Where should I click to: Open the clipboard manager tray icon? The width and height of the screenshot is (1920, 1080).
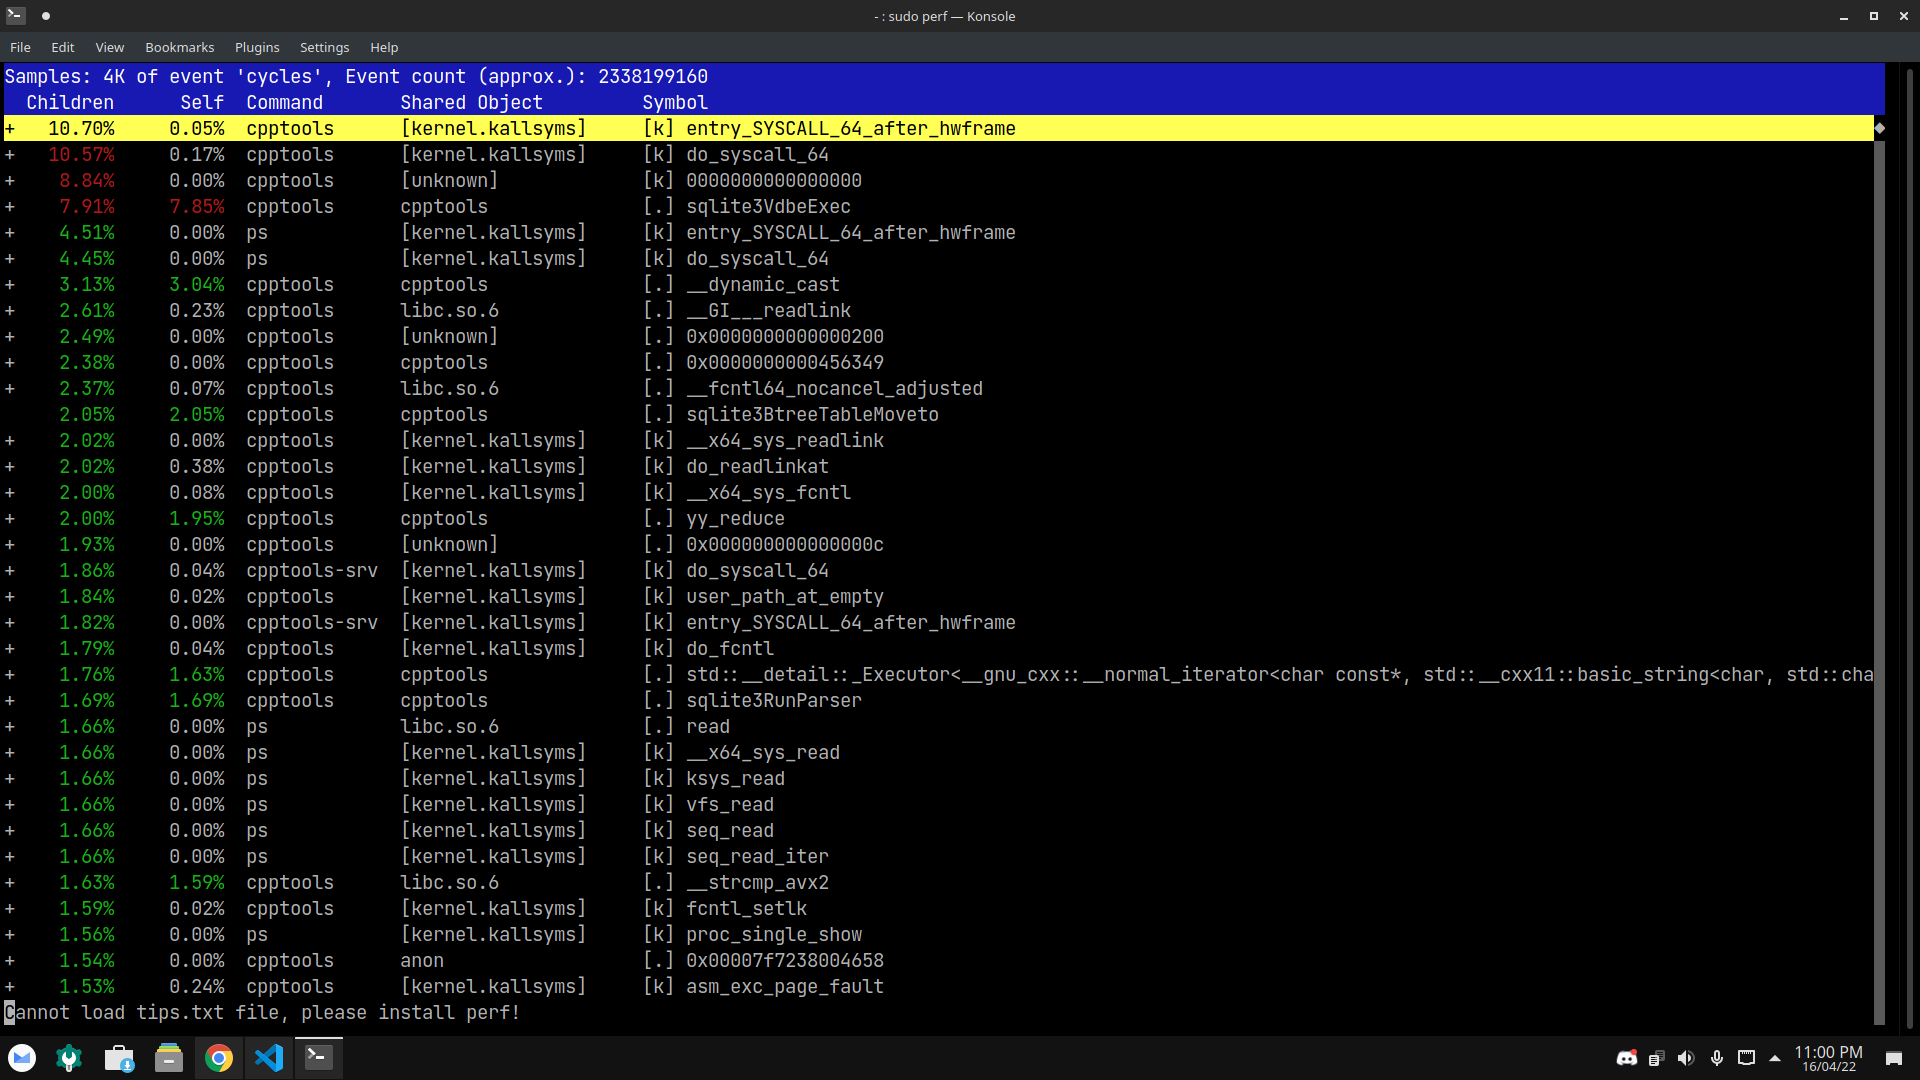(1656, 1058)
